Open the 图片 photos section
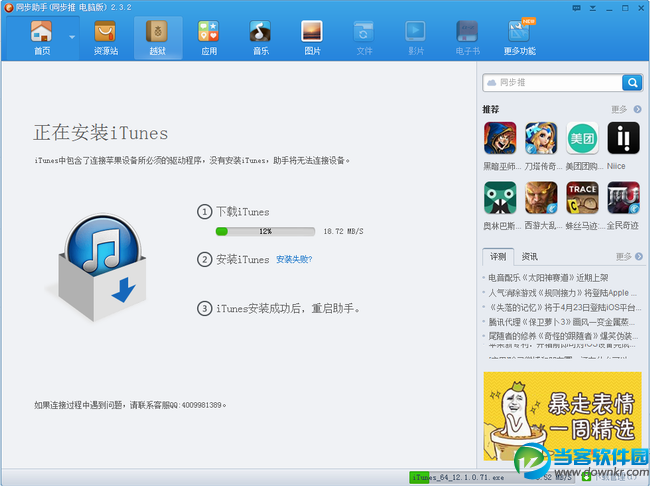 tap(312, 38)
